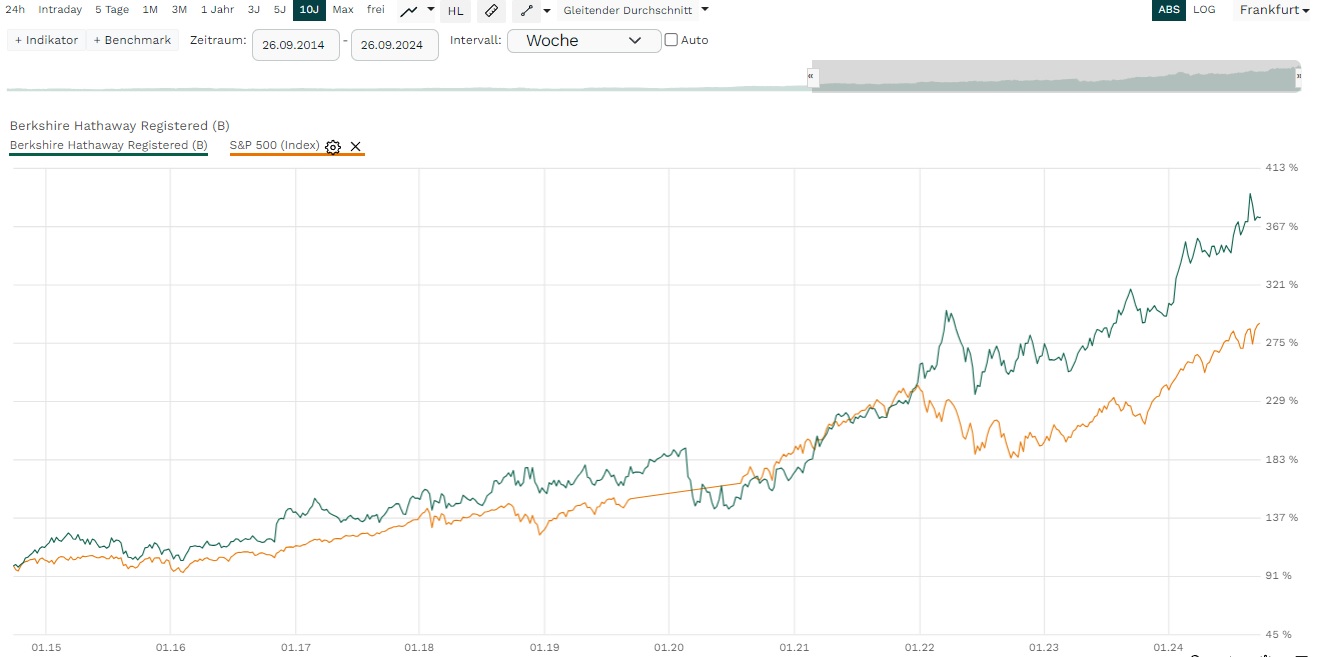Click the 413 % axis label
This screenshot has height=657, width=1317.
(x=1282, y=168)
